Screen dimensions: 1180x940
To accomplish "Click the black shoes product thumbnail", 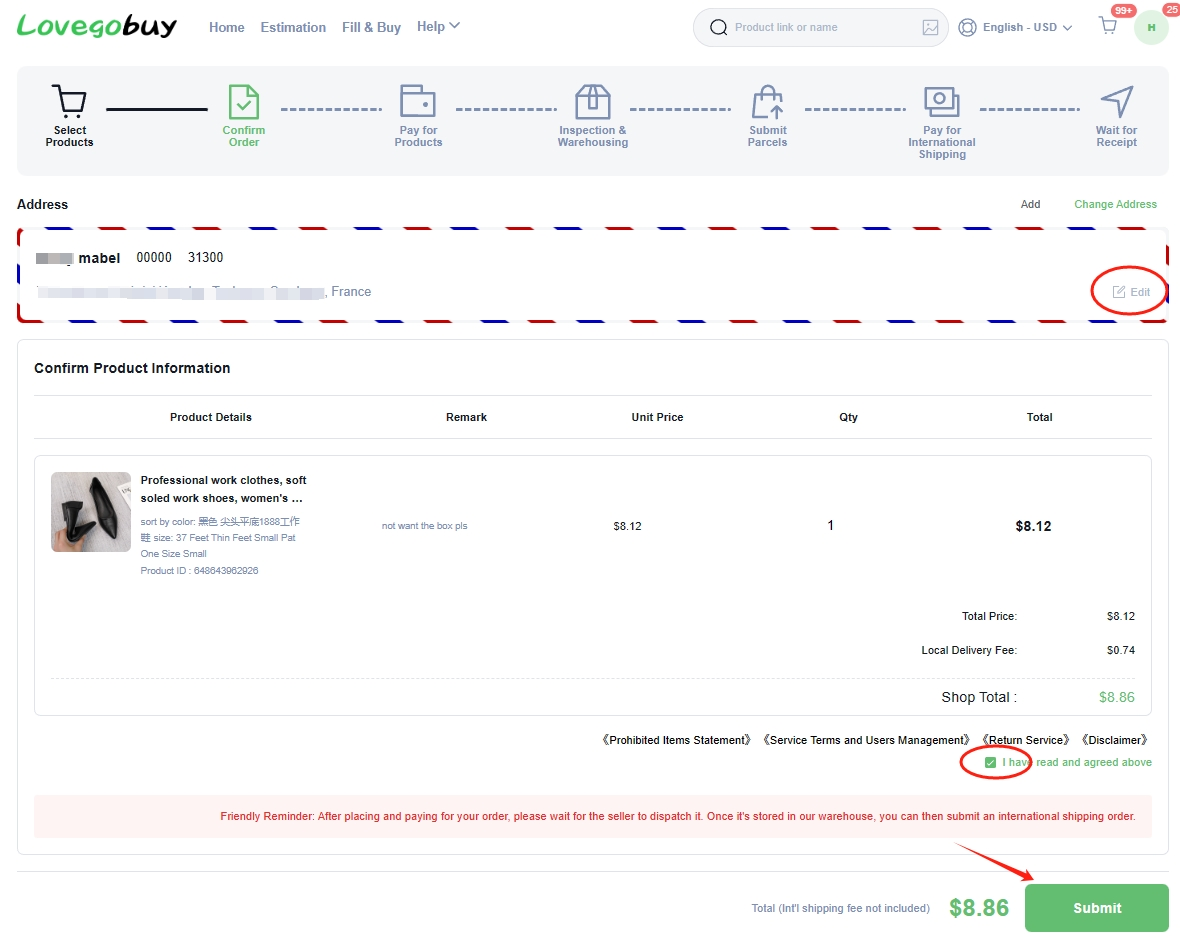I will tap(91, 512).
